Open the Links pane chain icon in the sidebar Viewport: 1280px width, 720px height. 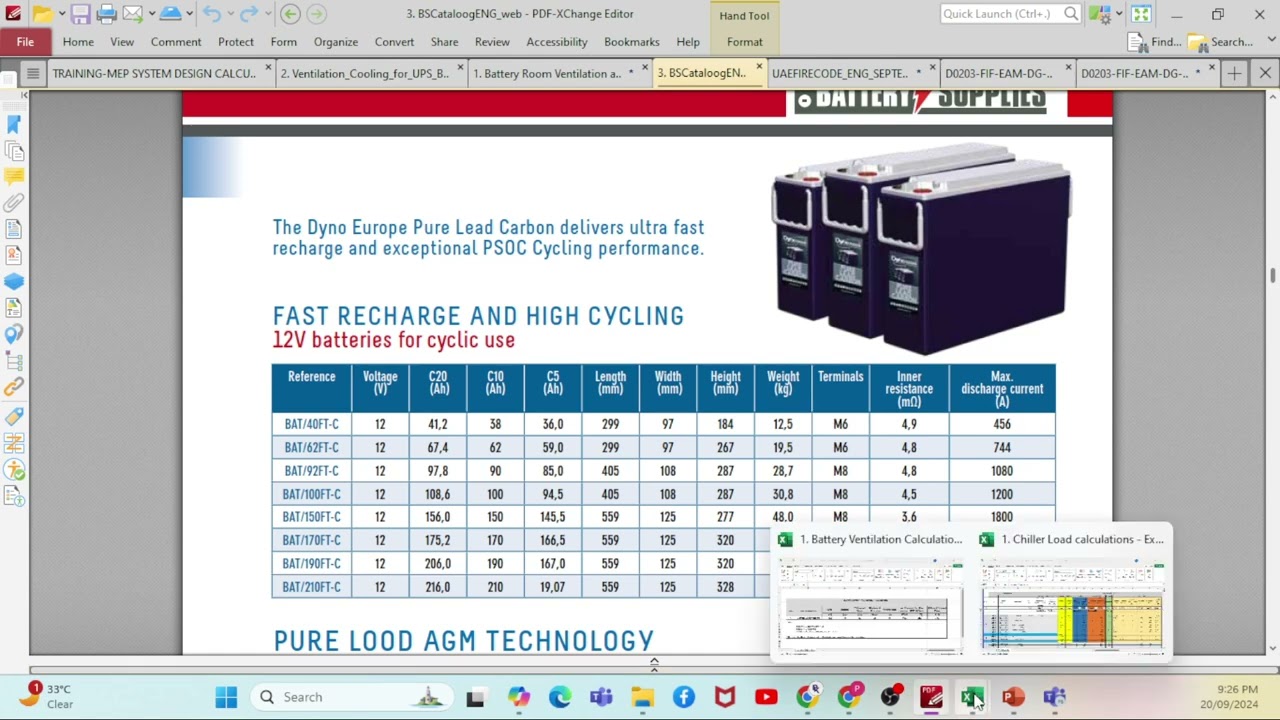pyautogui.click(x=14, y=387)
